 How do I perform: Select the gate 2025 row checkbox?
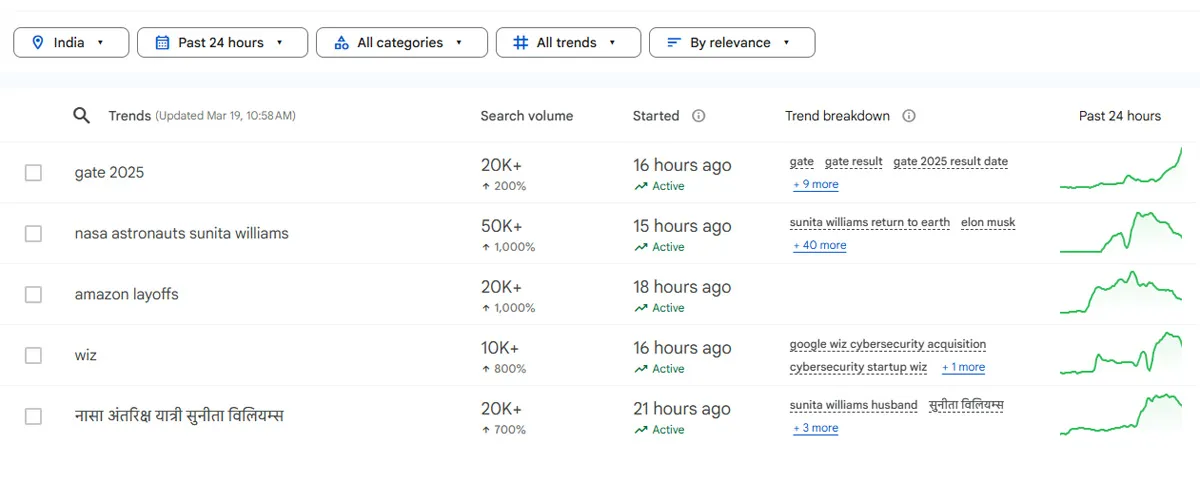tap(33, 173)
